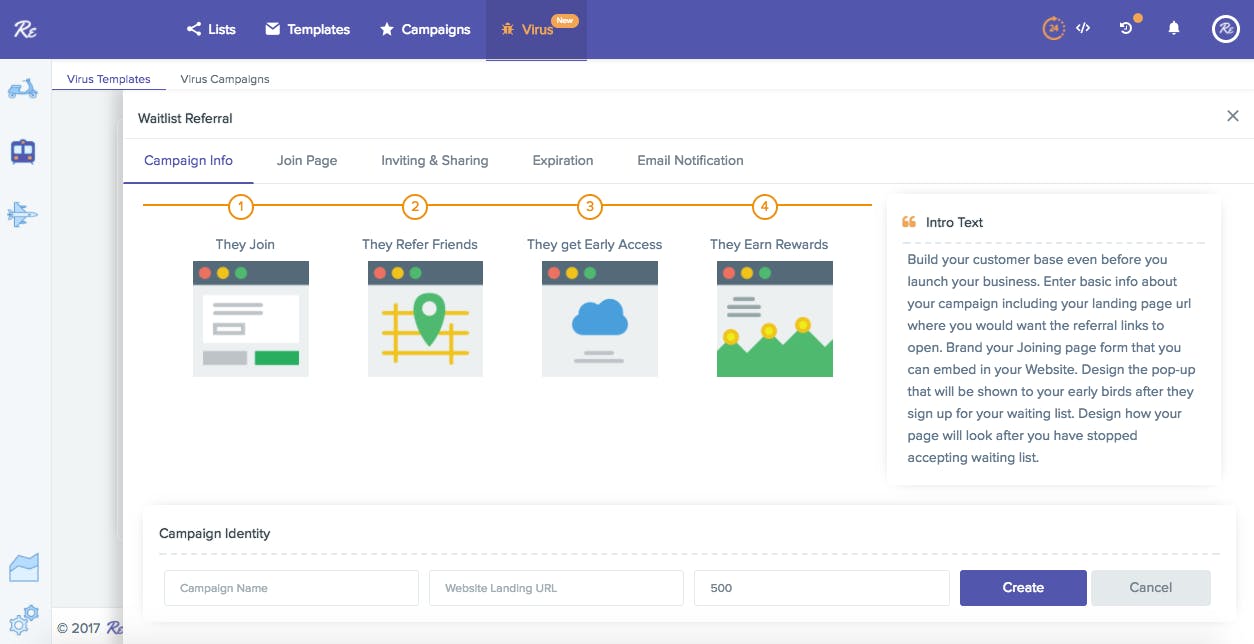Switch to the Expiration tab
The width and height of the screenshot is (1254, 644).
tap(563, 160)
